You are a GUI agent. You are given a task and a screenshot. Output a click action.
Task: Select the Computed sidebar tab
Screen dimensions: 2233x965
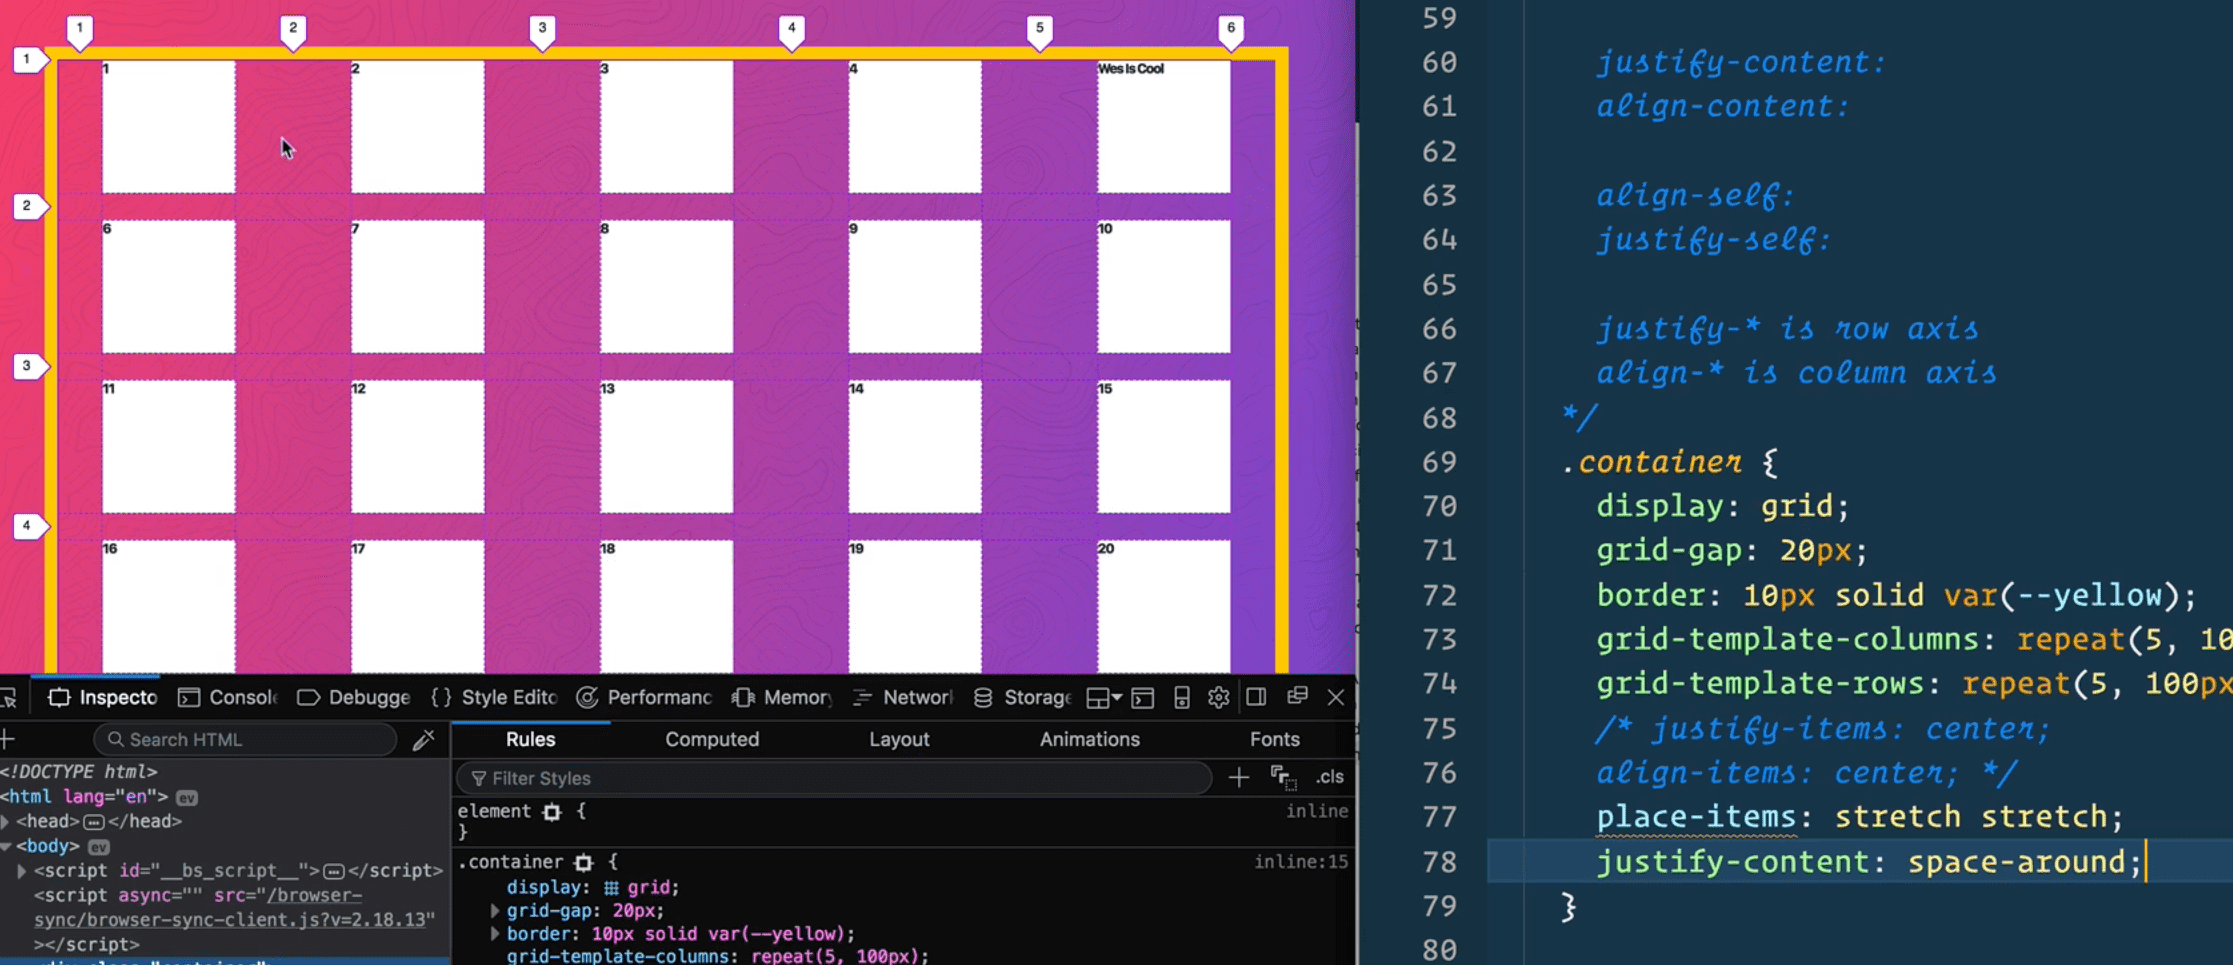[x=712, y=739]
